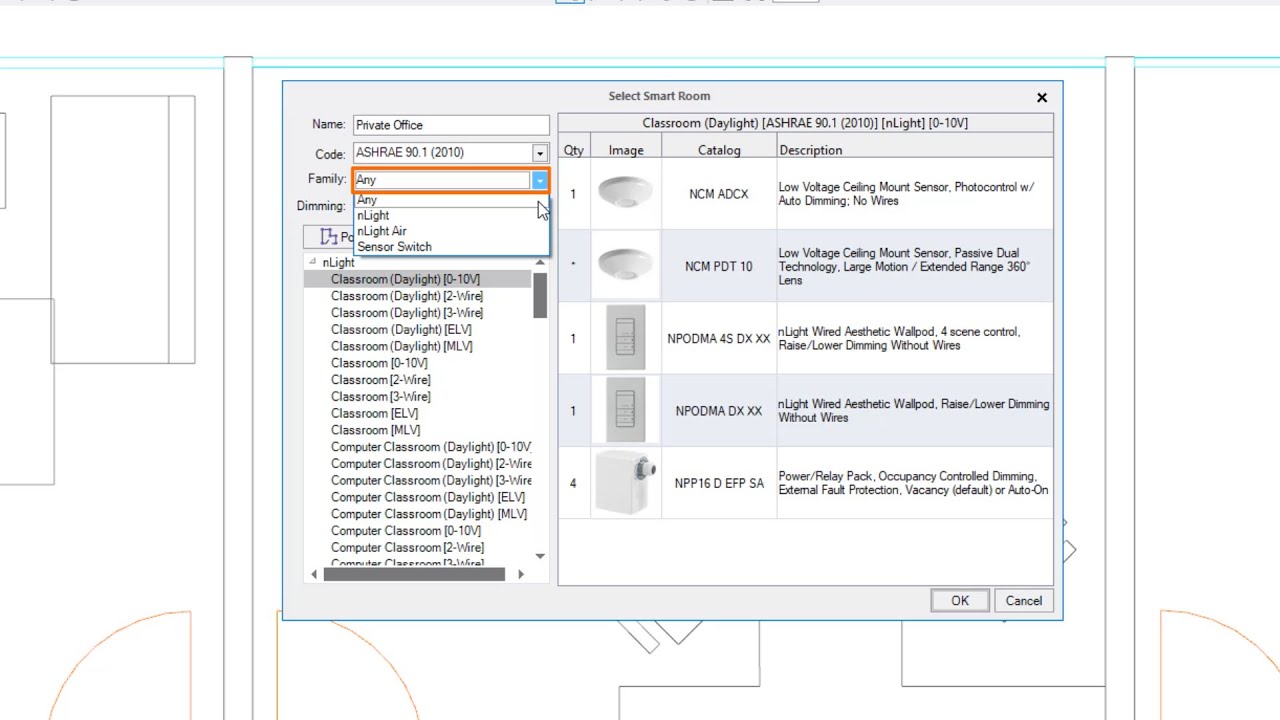
Task: Select the NPODMA DX XX catalog cell
Action: 719,411
